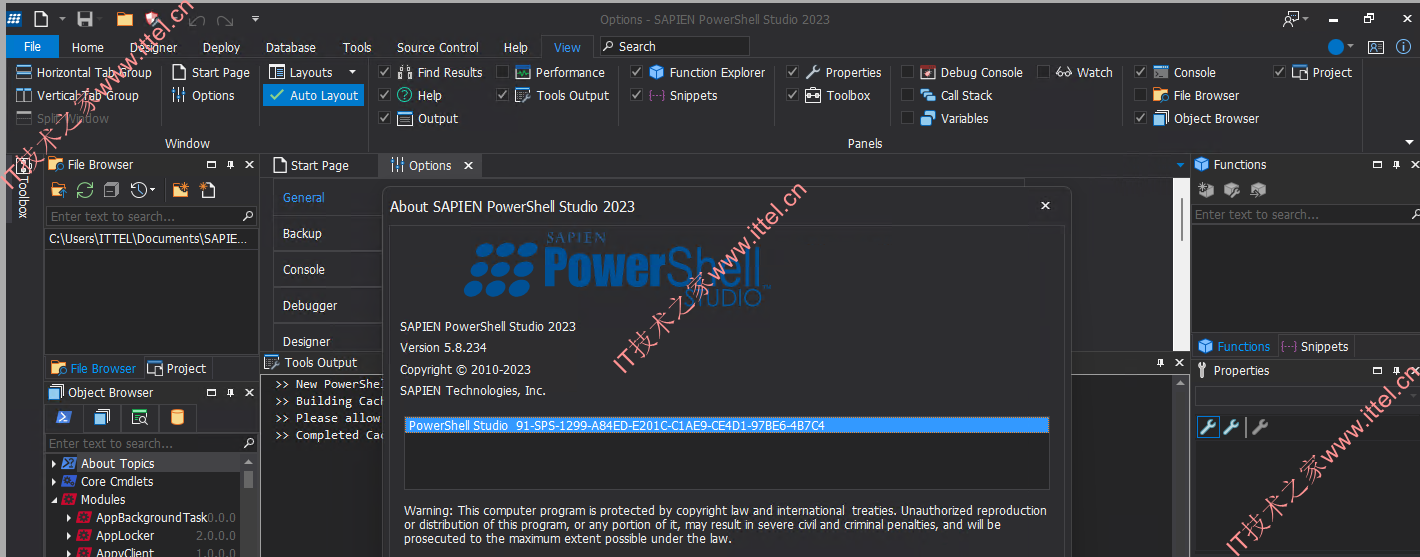
Task: Close the About SAPIEN PowerShell Studio dialog
Action: tap(1045, 205)
